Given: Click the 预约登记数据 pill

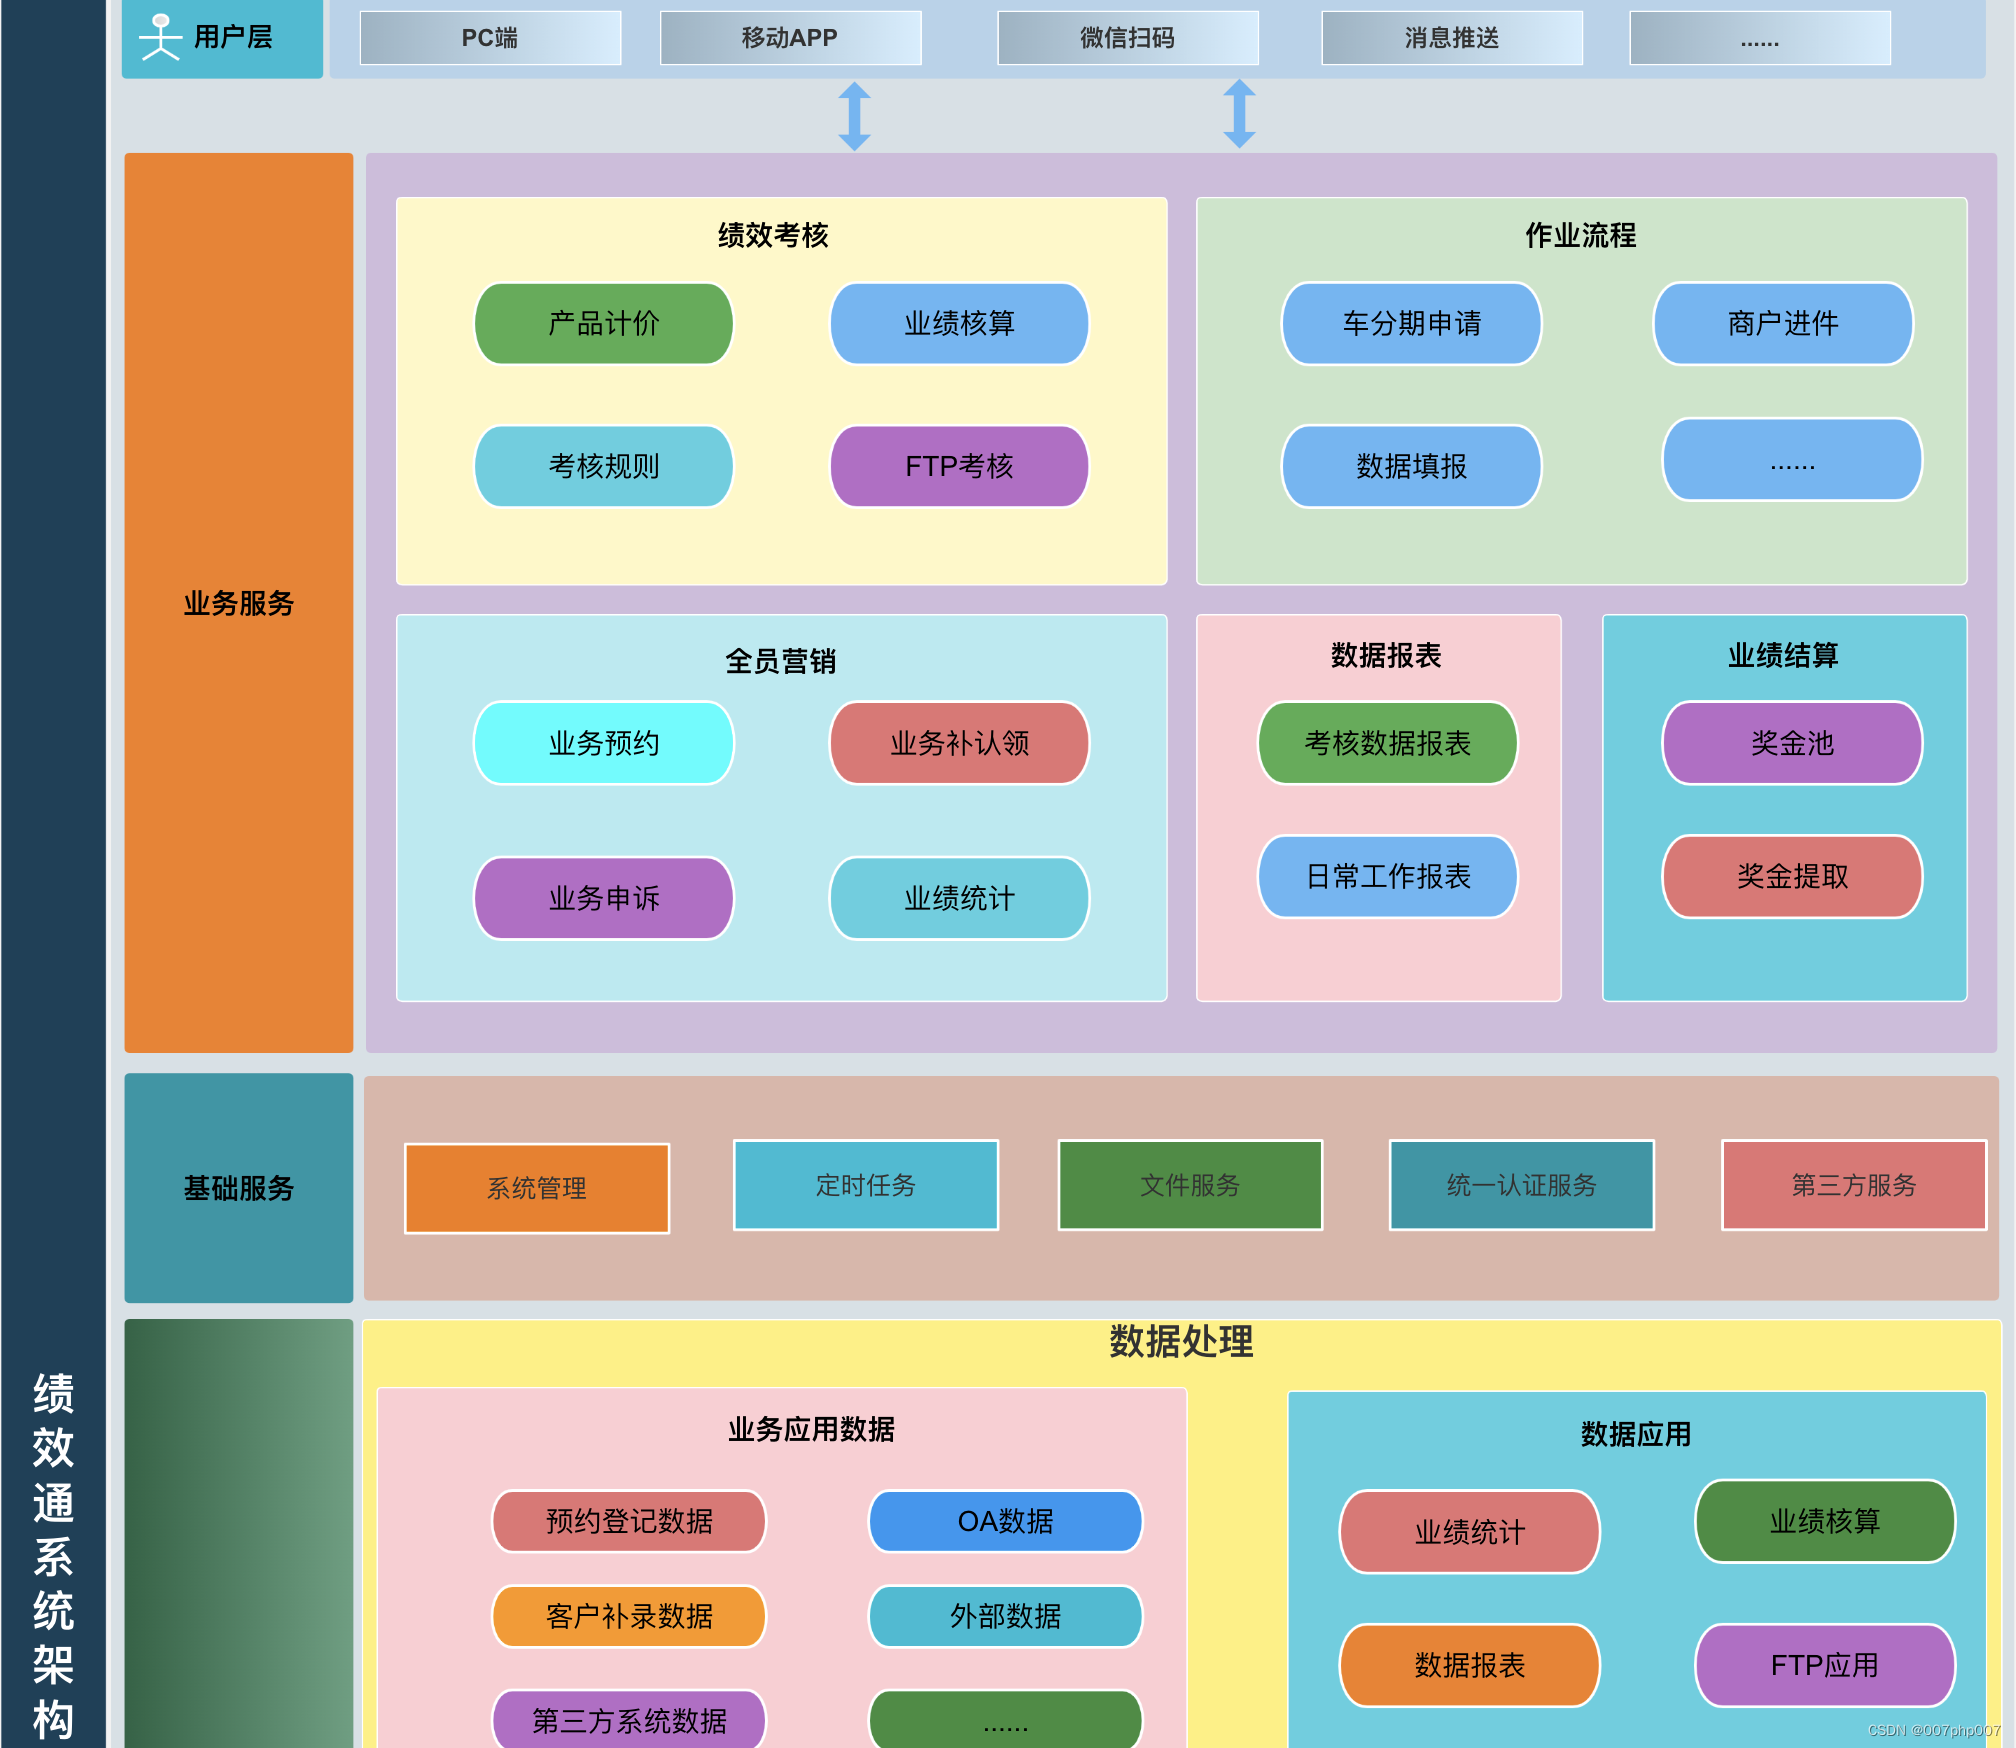Looking at the screenshot, I should [629, 1522].
